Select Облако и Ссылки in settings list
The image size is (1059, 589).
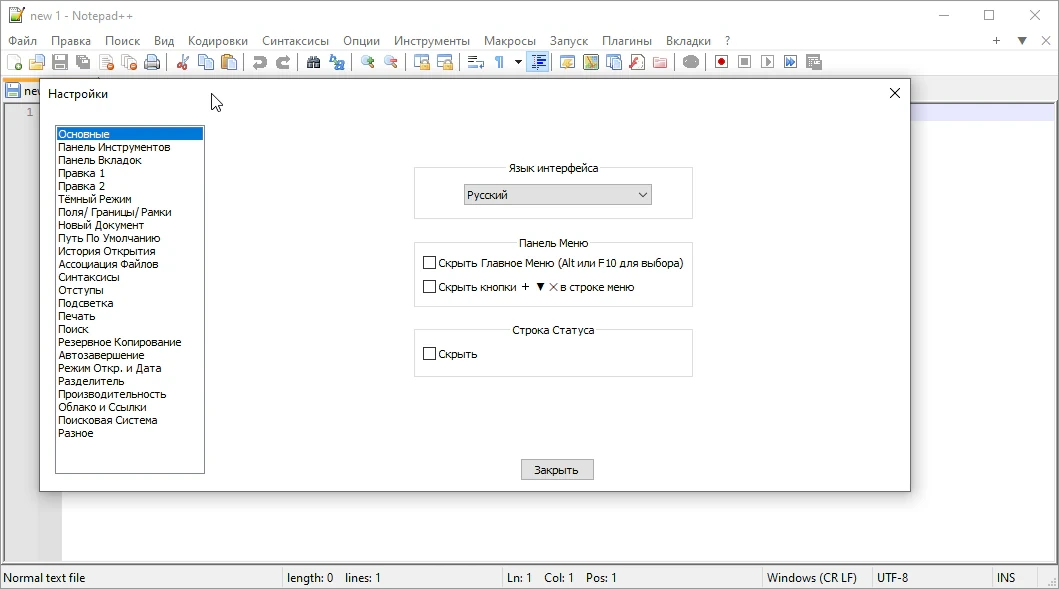click(130, 407)
